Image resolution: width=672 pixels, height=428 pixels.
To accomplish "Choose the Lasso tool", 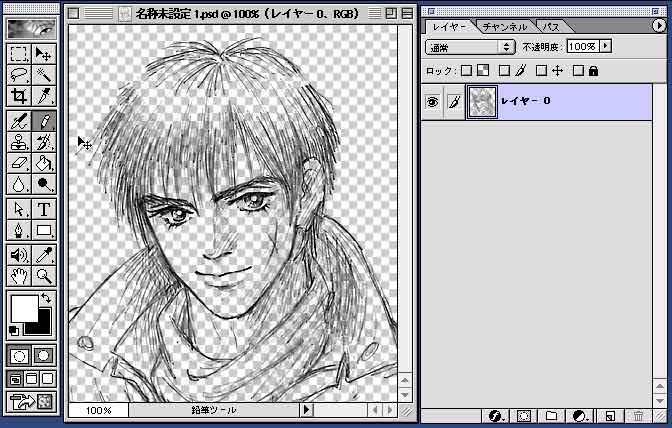I will pos(18,75).
